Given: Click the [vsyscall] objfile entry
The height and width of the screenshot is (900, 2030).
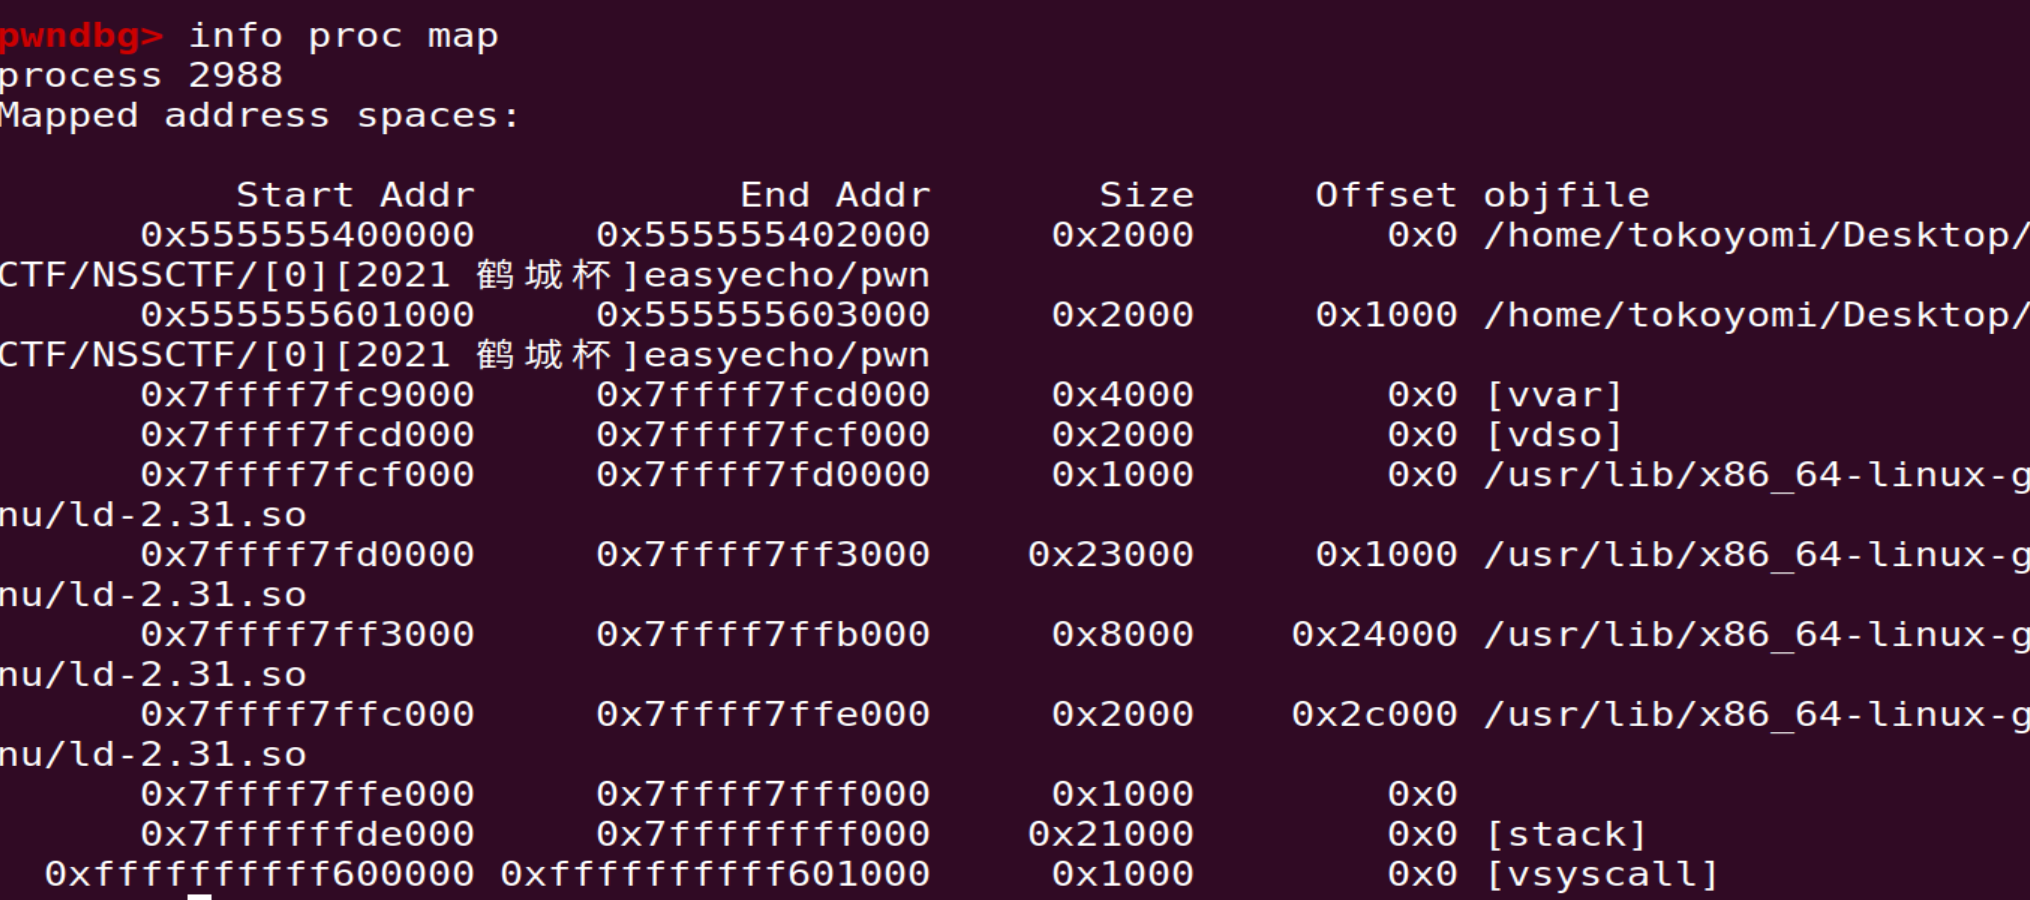Looking at the screenshot, I should (x=1601, y=874).
